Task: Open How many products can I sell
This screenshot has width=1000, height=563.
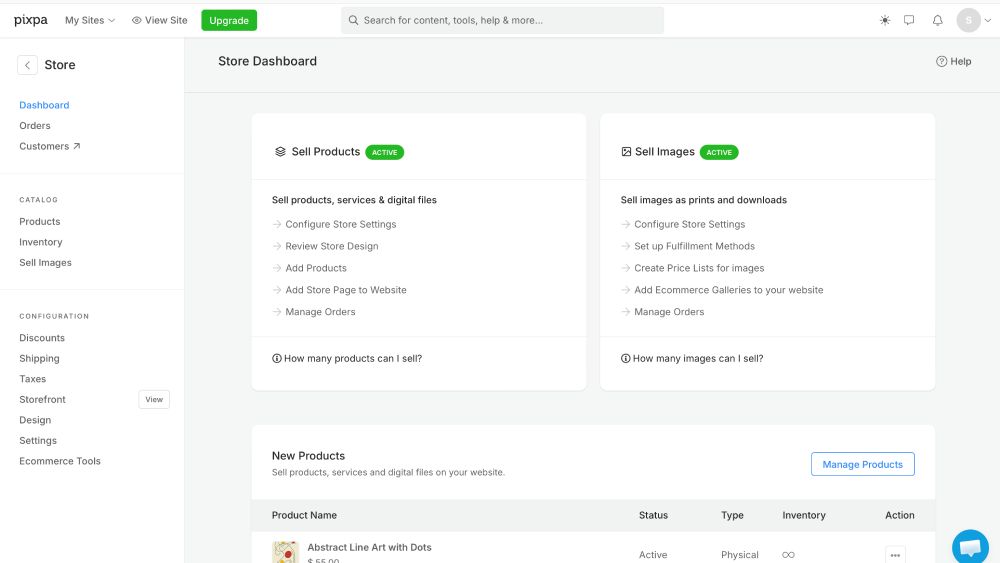Action: (x=347, y=358)
